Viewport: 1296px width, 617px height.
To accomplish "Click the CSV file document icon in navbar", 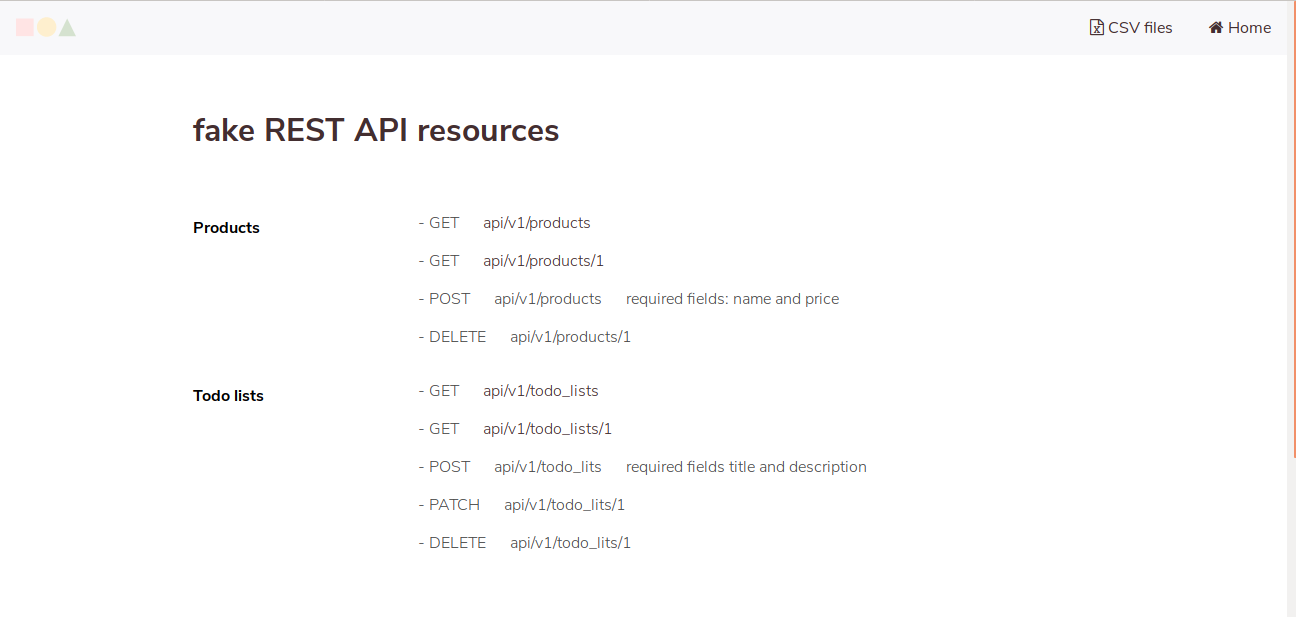I will [x=1096, y=27].
